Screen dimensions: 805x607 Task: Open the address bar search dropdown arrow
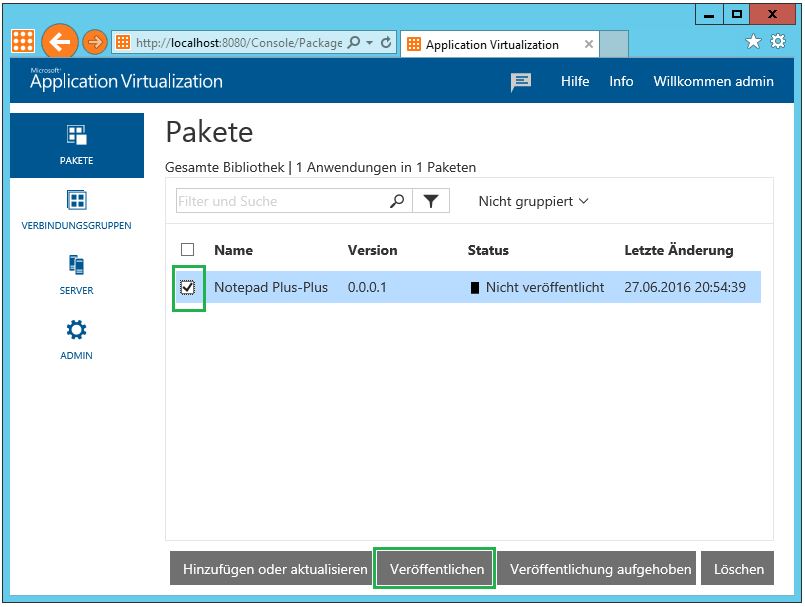click(x=370, y=43)
